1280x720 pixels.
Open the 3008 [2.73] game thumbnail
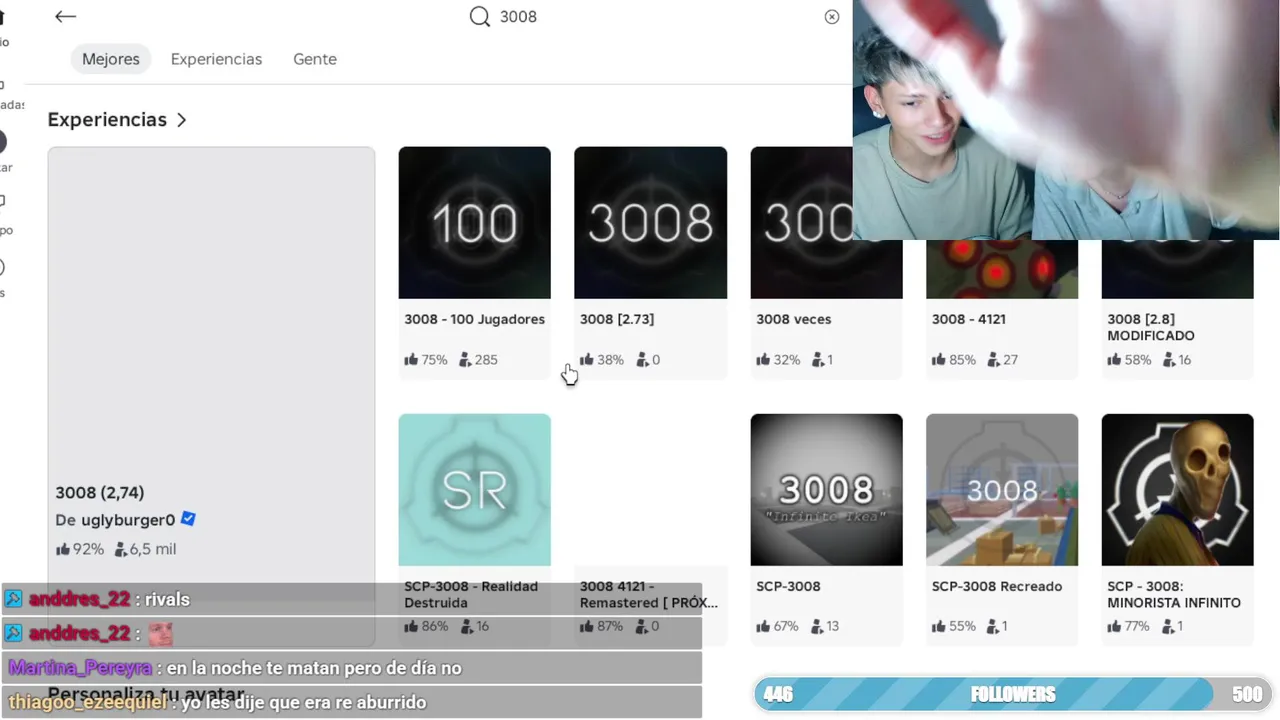tap(650, 222)
